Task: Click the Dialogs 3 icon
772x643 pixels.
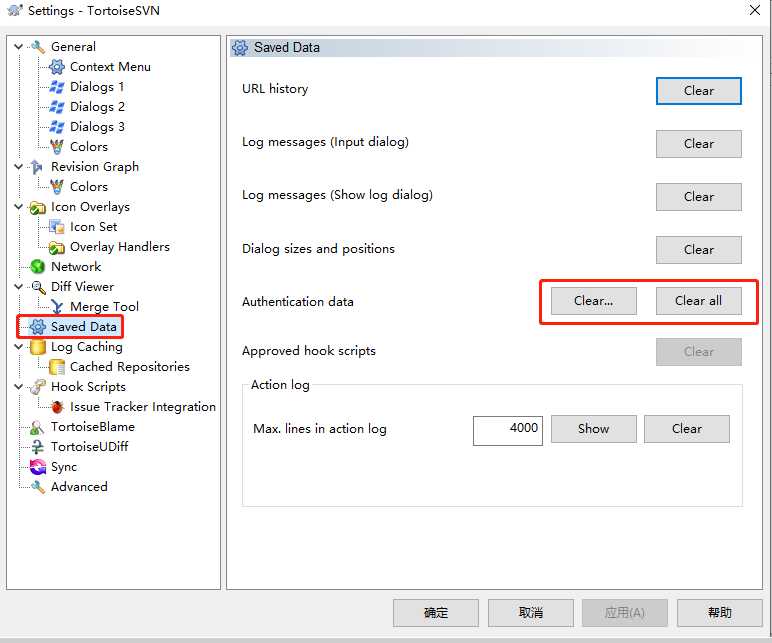Action: [57, 127]
